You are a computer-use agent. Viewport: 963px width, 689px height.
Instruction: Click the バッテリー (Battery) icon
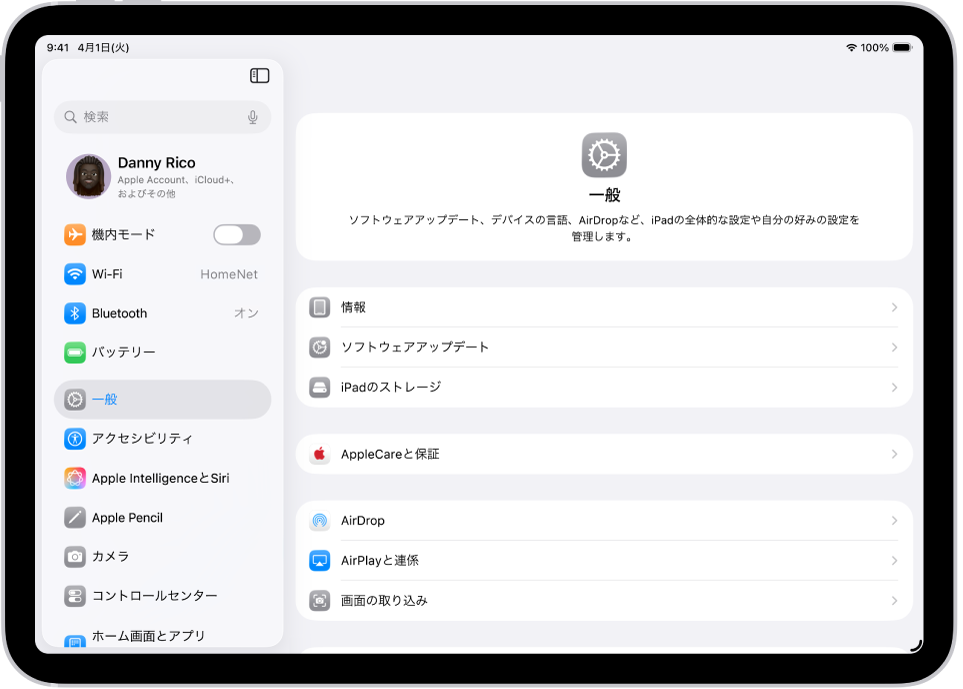pos(75,352)
